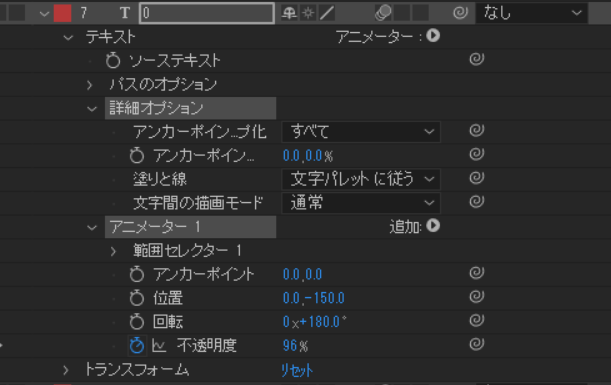Open the 通常 blending mode dropdown
This screenshot has height=385, width=611.
click(x=361, y=203)
